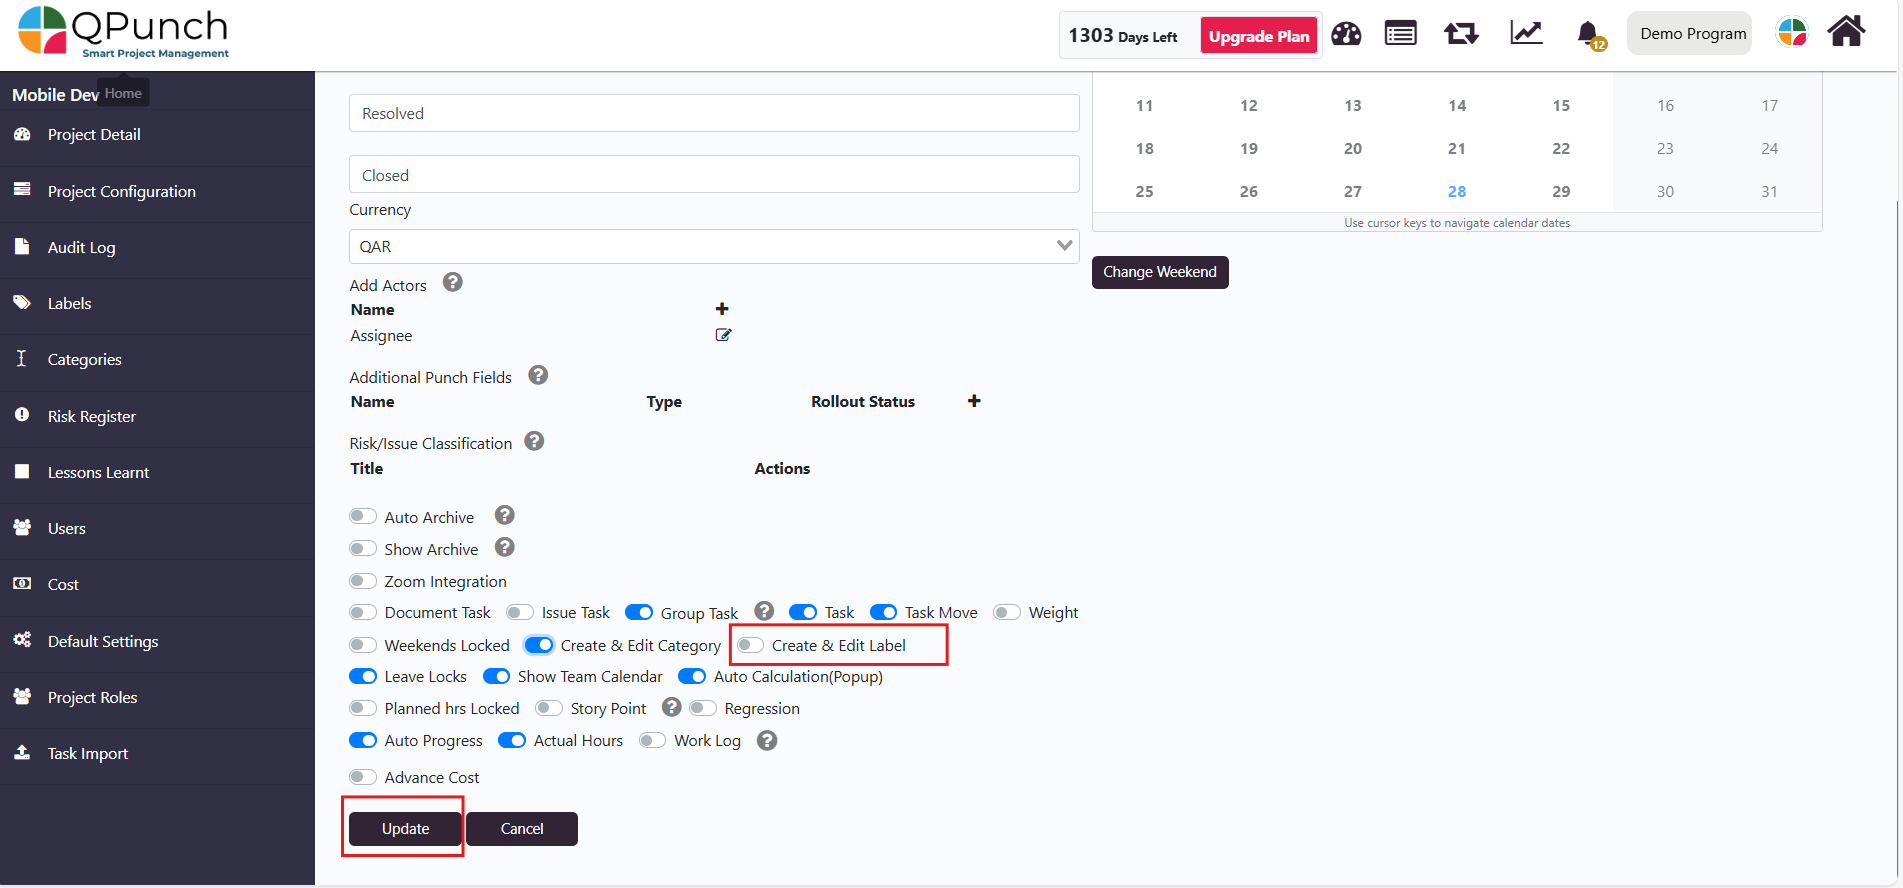Turn off Auto Progress toggle
This screenshot has width=1903, height=888.
click(x=363, y=740)
